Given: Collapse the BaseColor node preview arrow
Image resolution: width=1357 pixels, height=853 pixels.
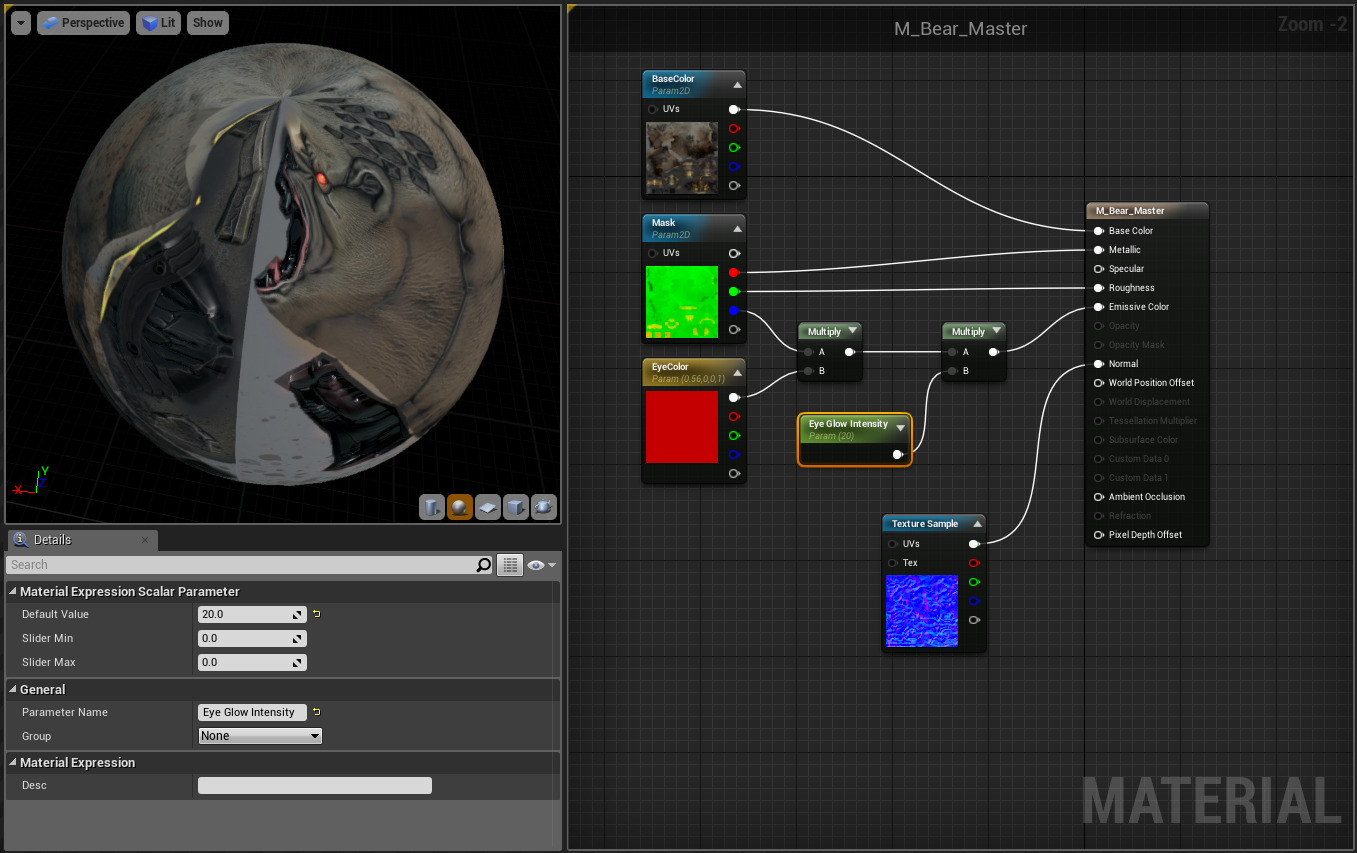Looking at the screenshot, I should (737, 84).
